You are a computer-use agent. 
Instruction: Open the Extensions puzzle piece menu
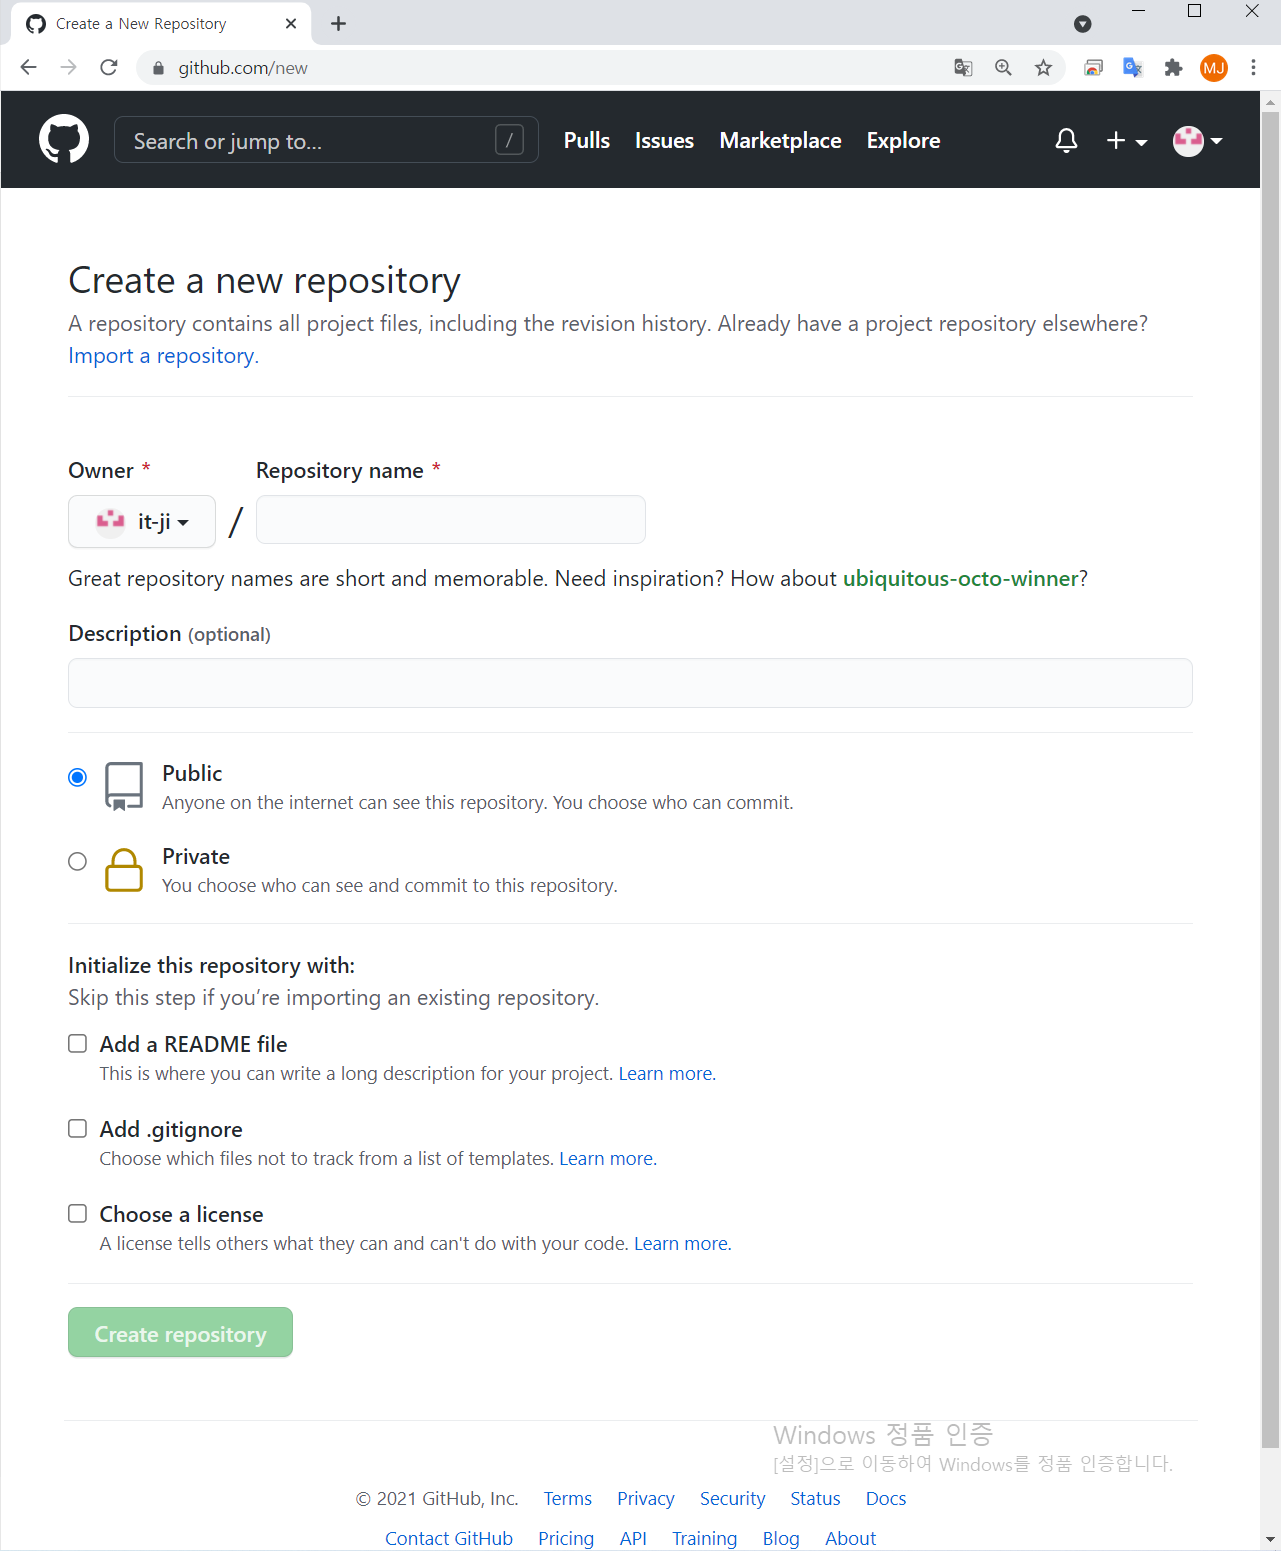click(1173, 67)
